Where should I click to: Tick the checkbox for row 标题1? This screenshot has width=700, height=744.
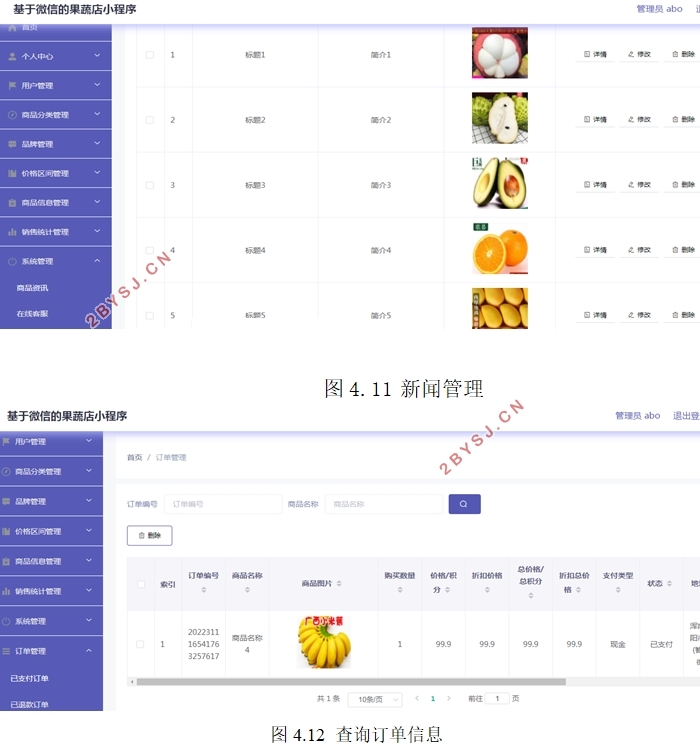[x=149, y=55]
